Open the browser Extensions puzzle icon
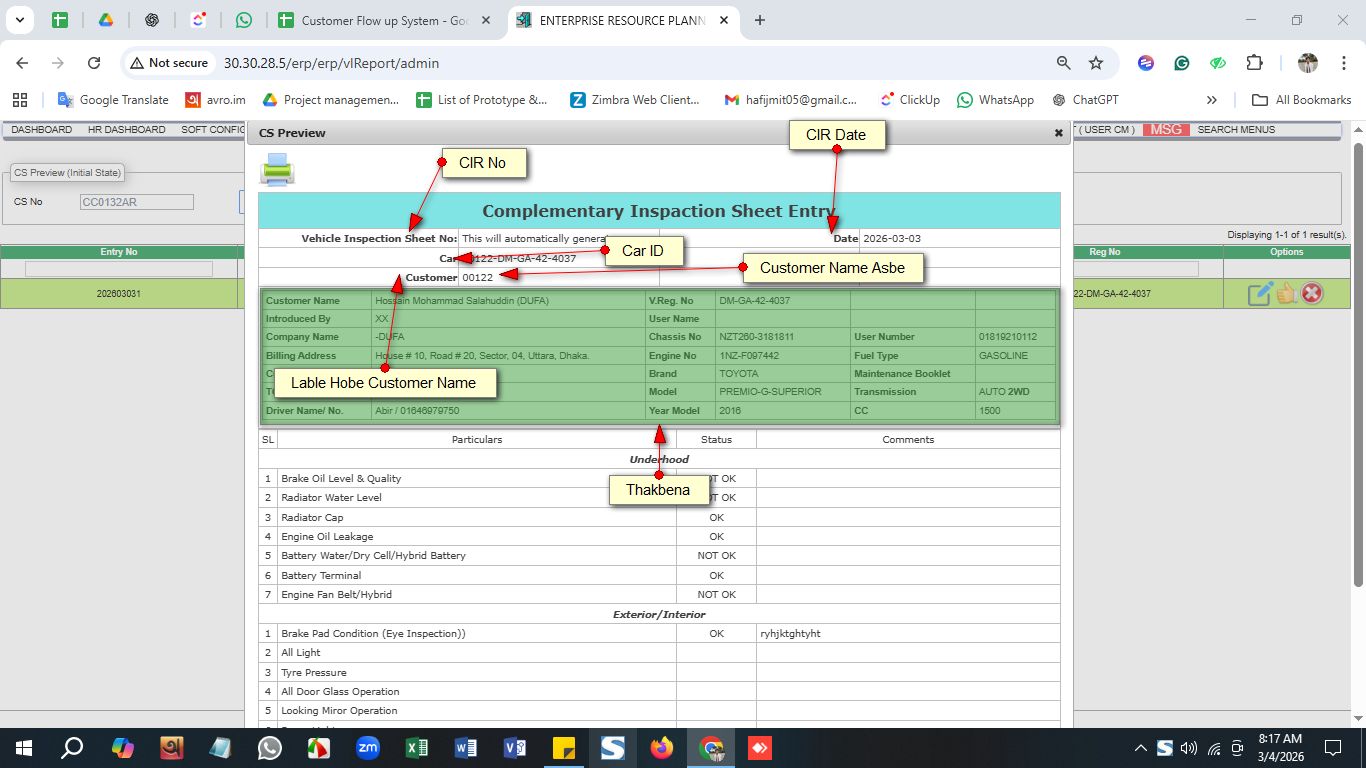Image resolution: width=1366 pixels, height=768 pixels. pyautogui.click(x=1254, y=63)
